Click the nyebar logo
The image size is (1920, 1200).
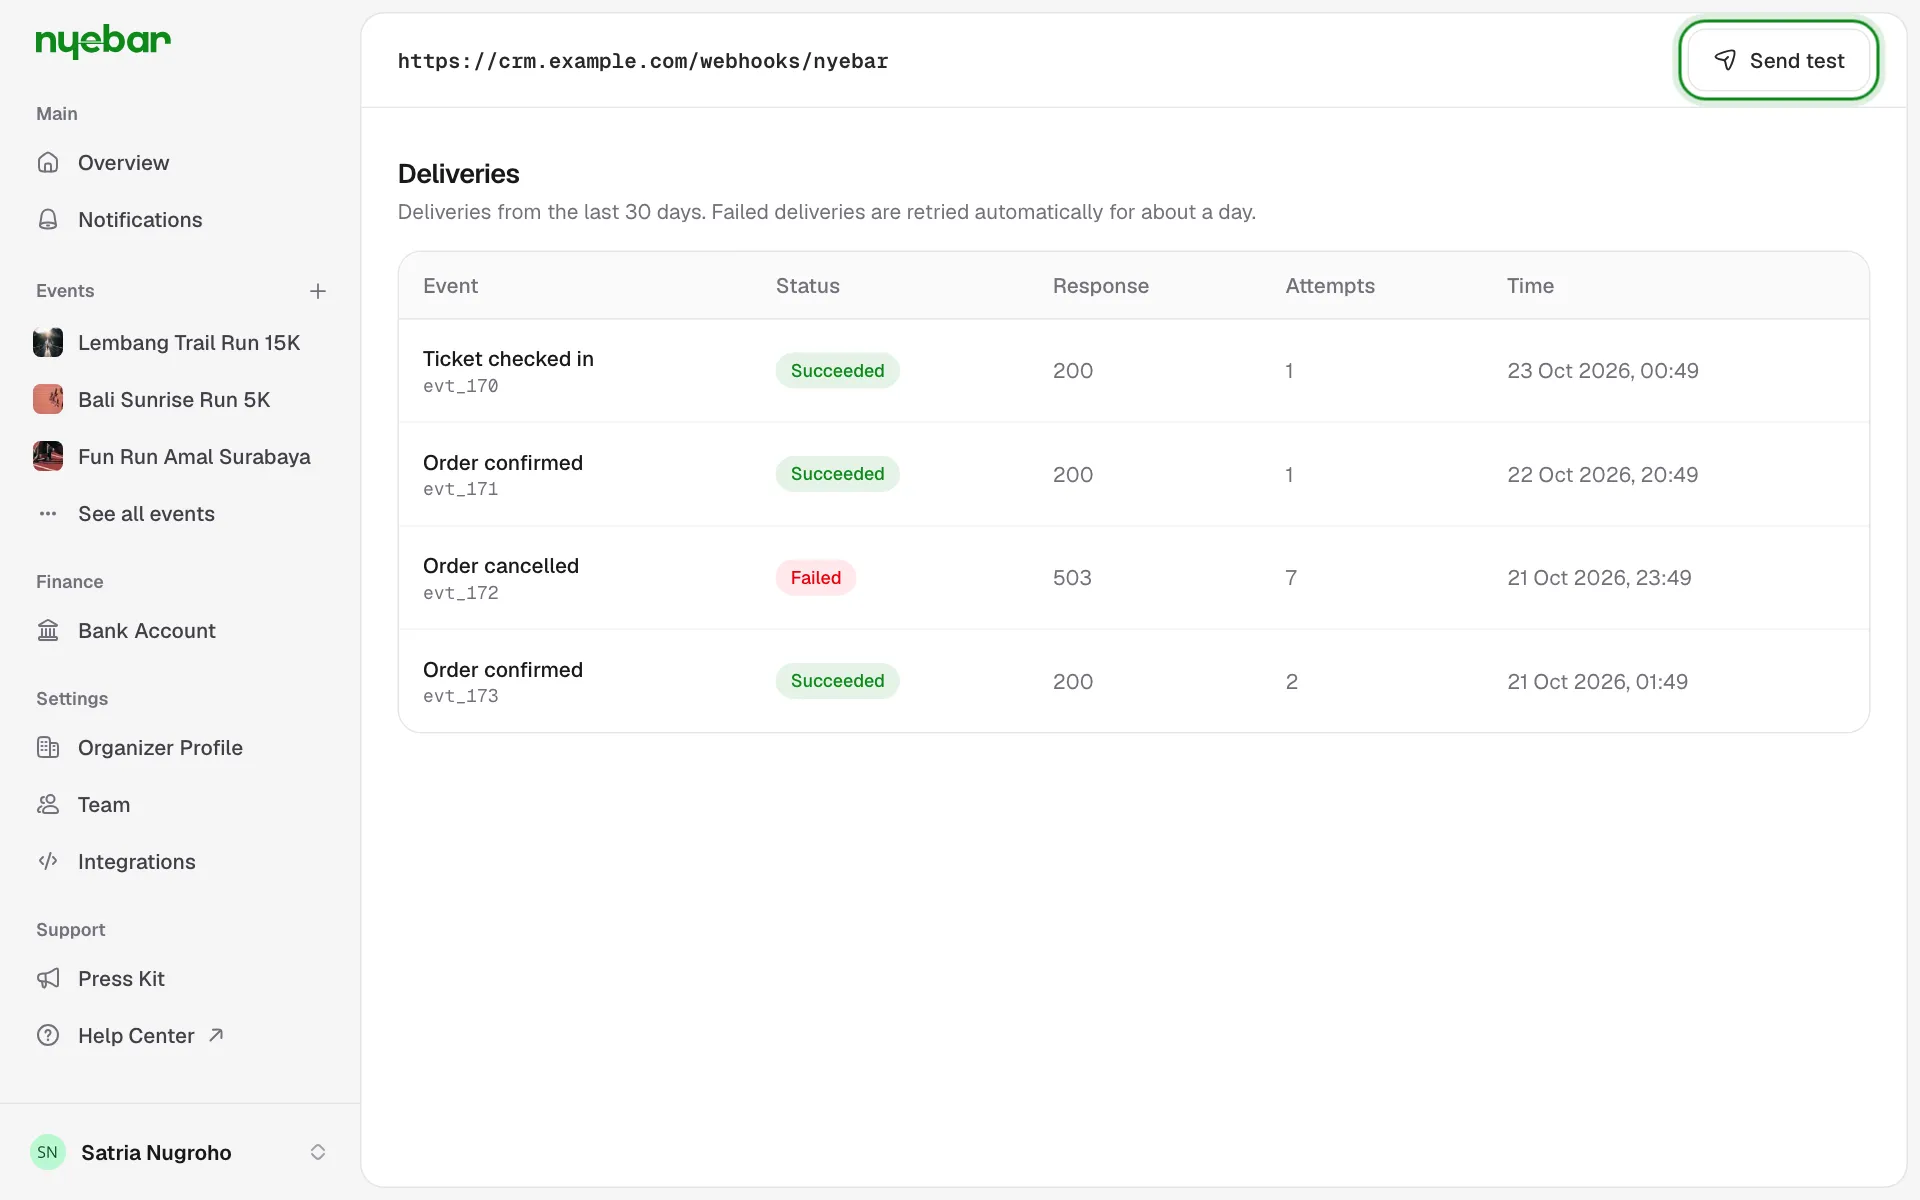[x=103, y=41]
